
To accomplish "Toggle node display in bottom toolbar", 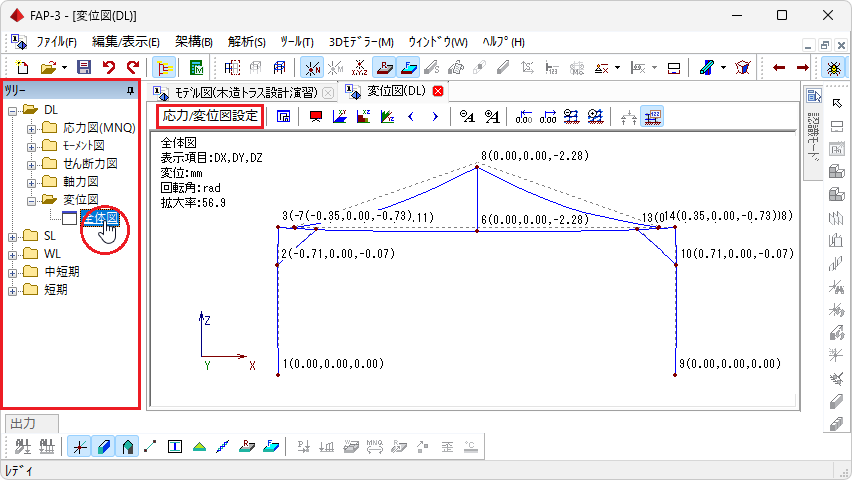I will click(x=78, y=446).
